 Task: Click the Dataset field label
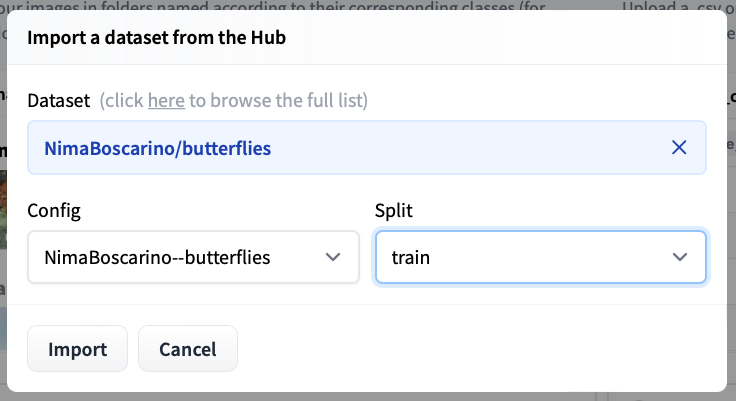point(58,100)
